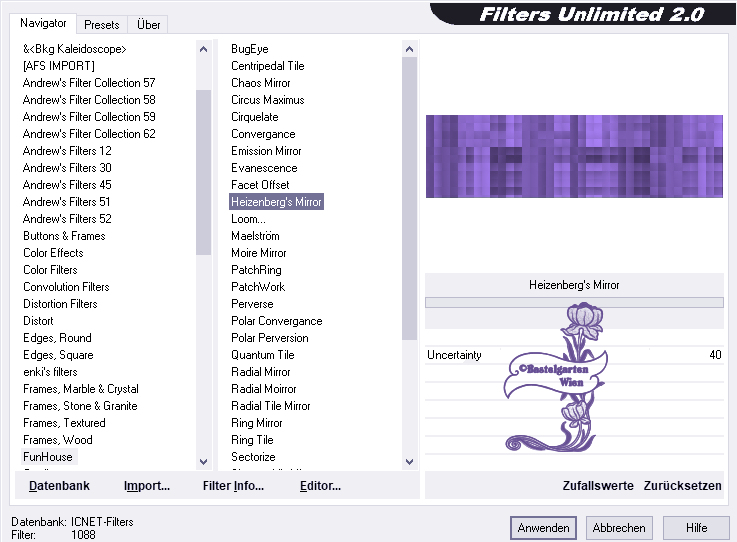The height and width of the screenshot is (542, 737).
Task: Switch to the Presets tab
Action: click(x=102, y=24)
